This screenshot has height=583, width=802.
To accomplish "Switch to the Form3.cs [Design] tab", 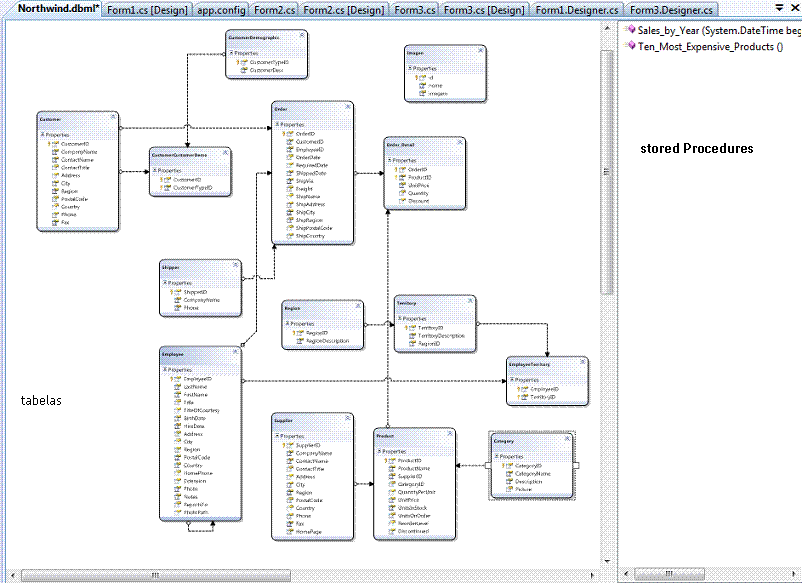I will (x=484, y=10).
